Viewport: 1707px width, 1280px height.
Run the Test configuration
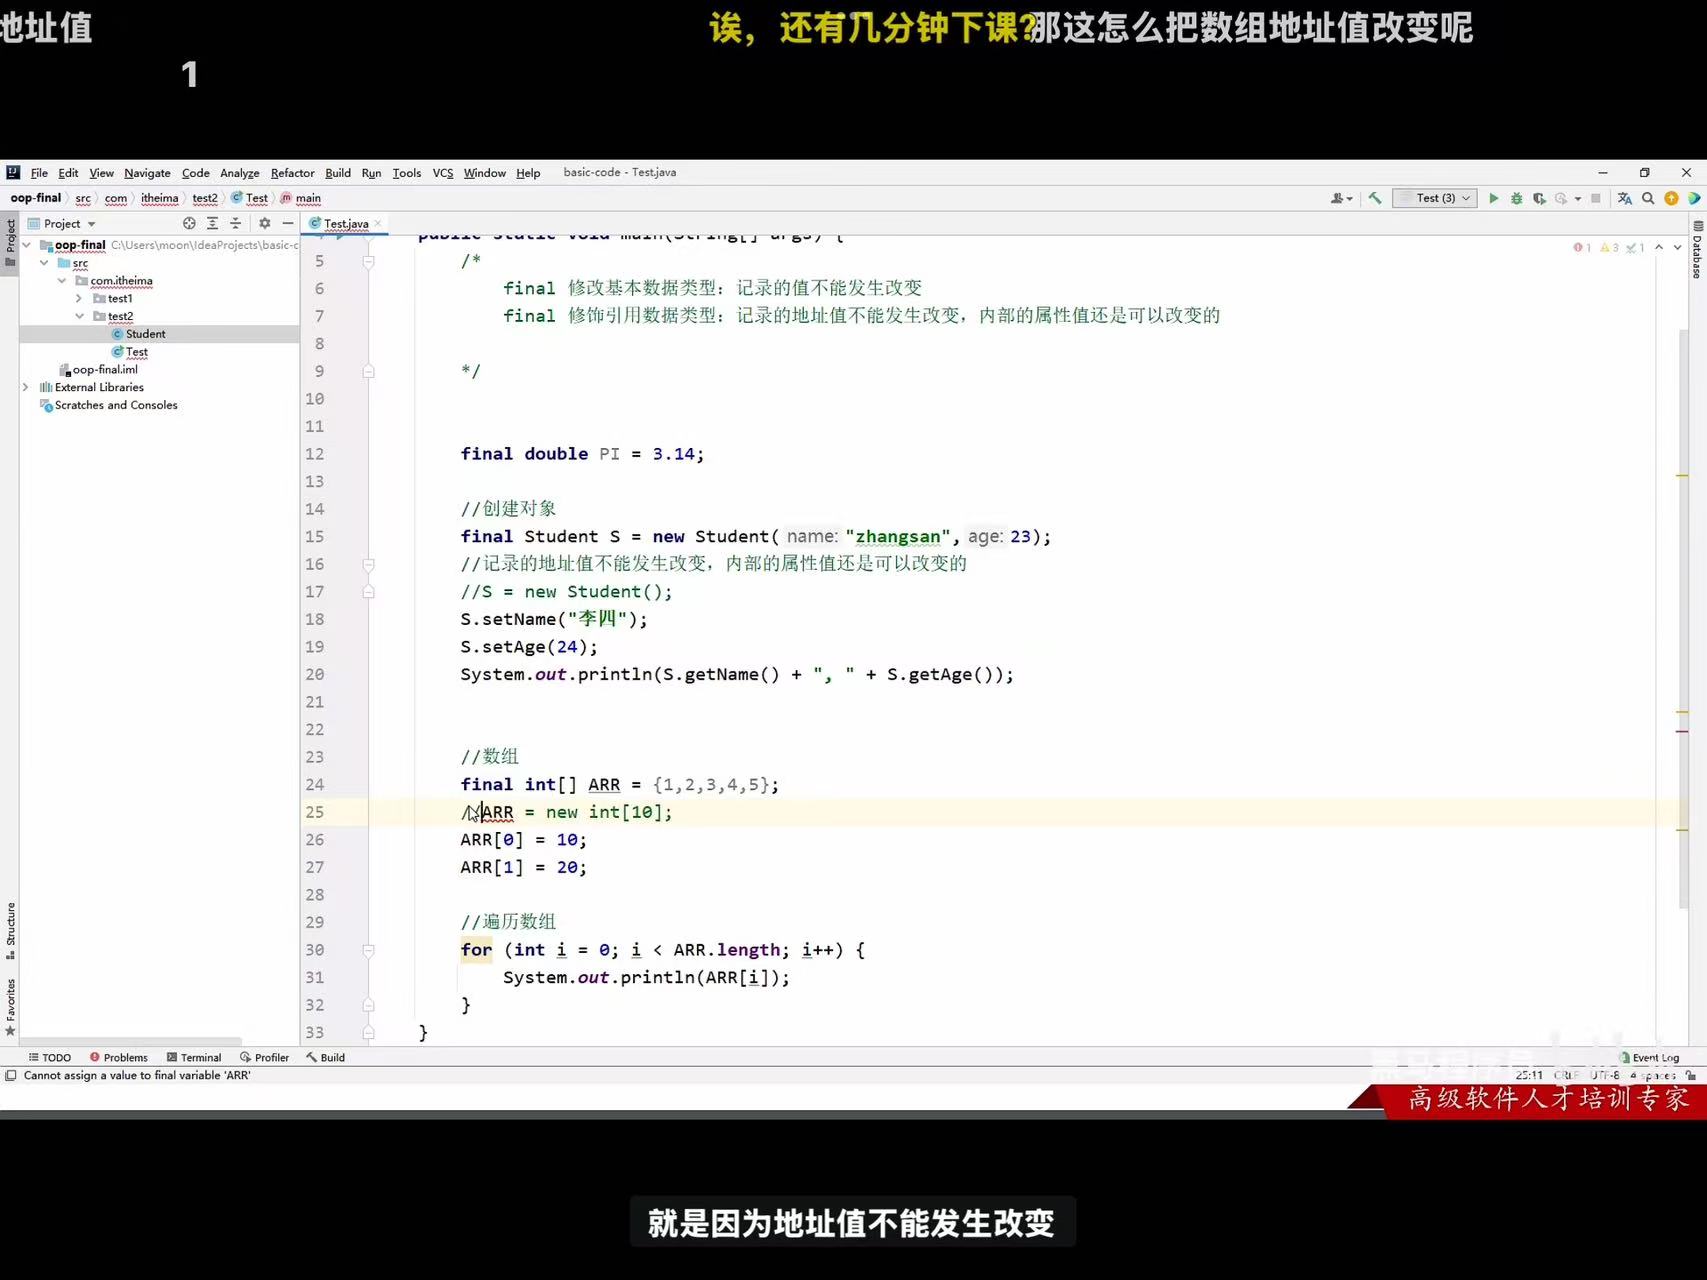[x=1494, y=198]
